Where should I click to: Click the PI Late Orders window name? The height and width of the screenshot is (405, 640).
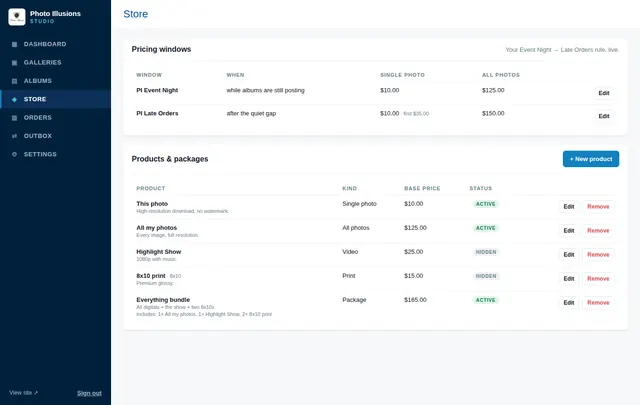(x=157, y=113)
